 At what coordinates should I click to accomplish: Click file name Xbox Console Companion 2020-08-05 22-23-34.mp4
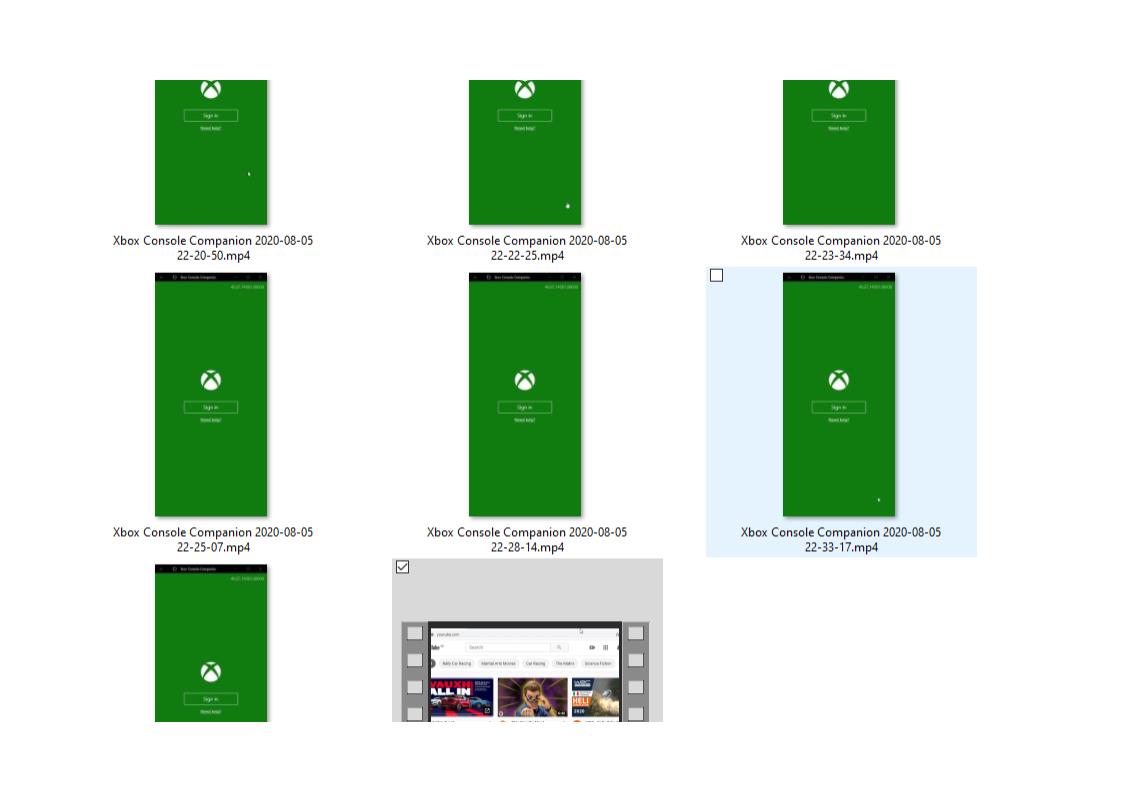coord(841,248)
